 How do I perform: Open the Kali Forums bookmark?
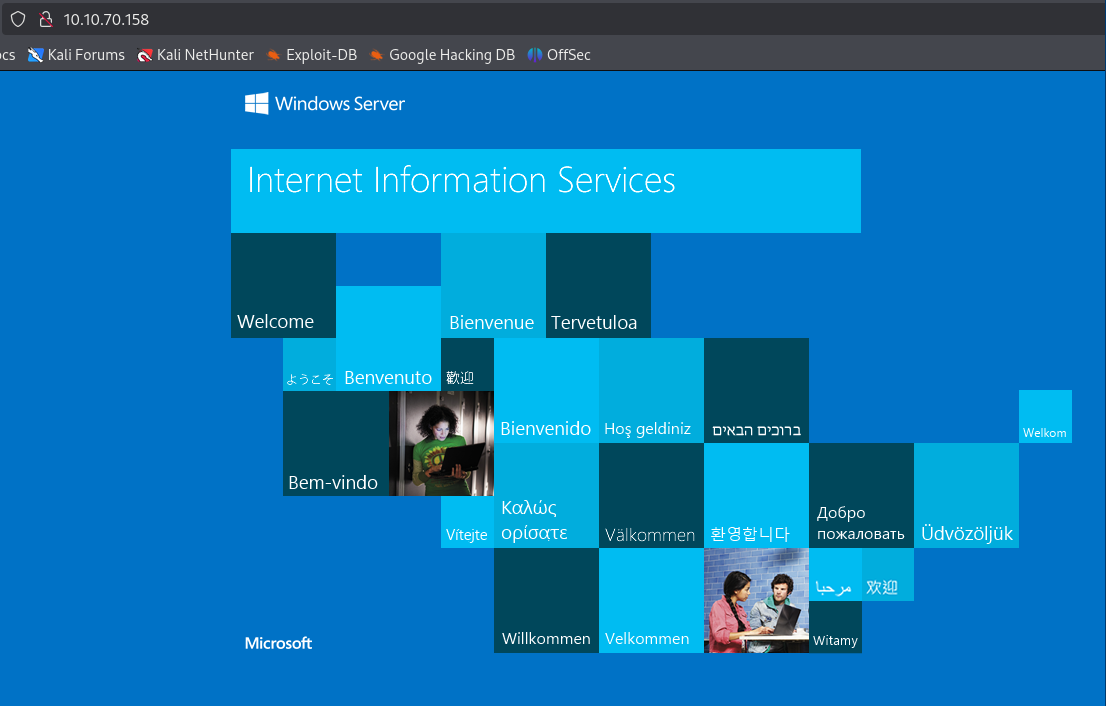[77, 55]
